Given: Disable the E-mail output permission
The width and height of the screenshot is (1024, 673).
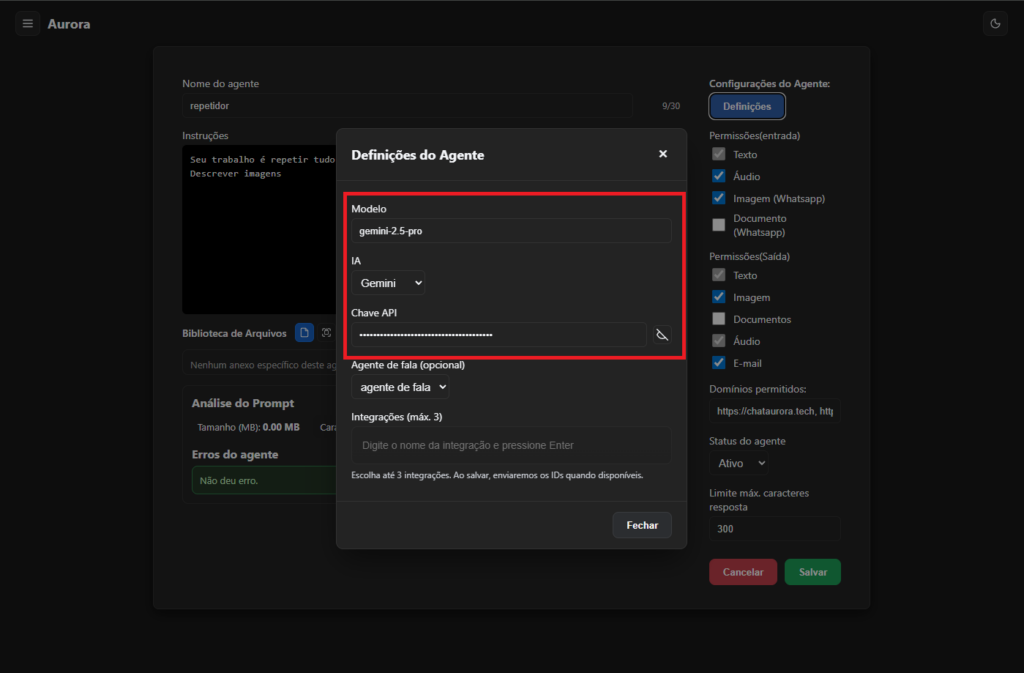Looking at the screenshot, I should (718, 363).
